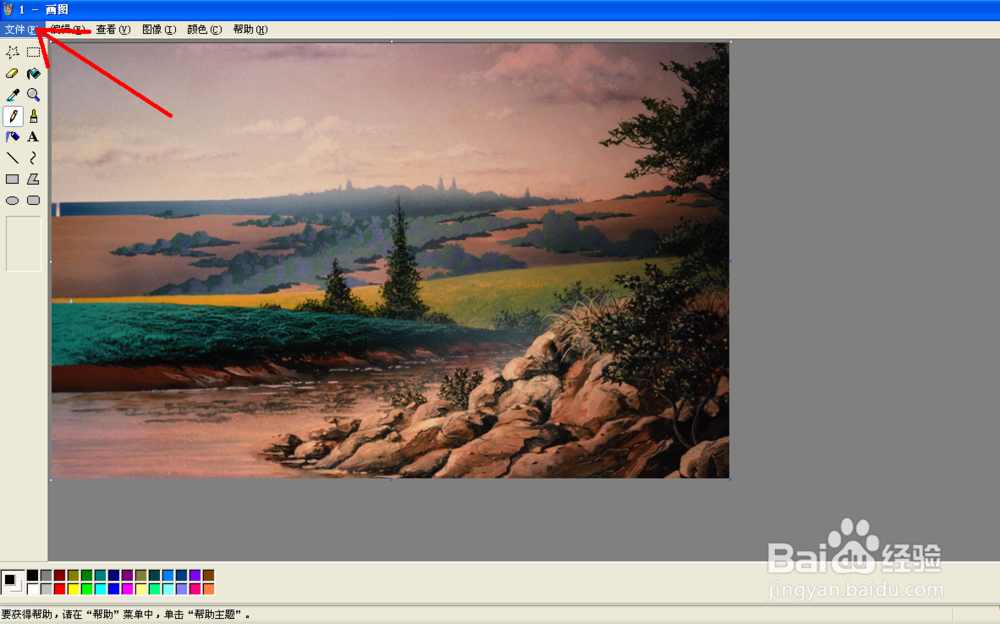Click the status bar help hint text
Screen dimensions: 1000x624
click(125, 615)
